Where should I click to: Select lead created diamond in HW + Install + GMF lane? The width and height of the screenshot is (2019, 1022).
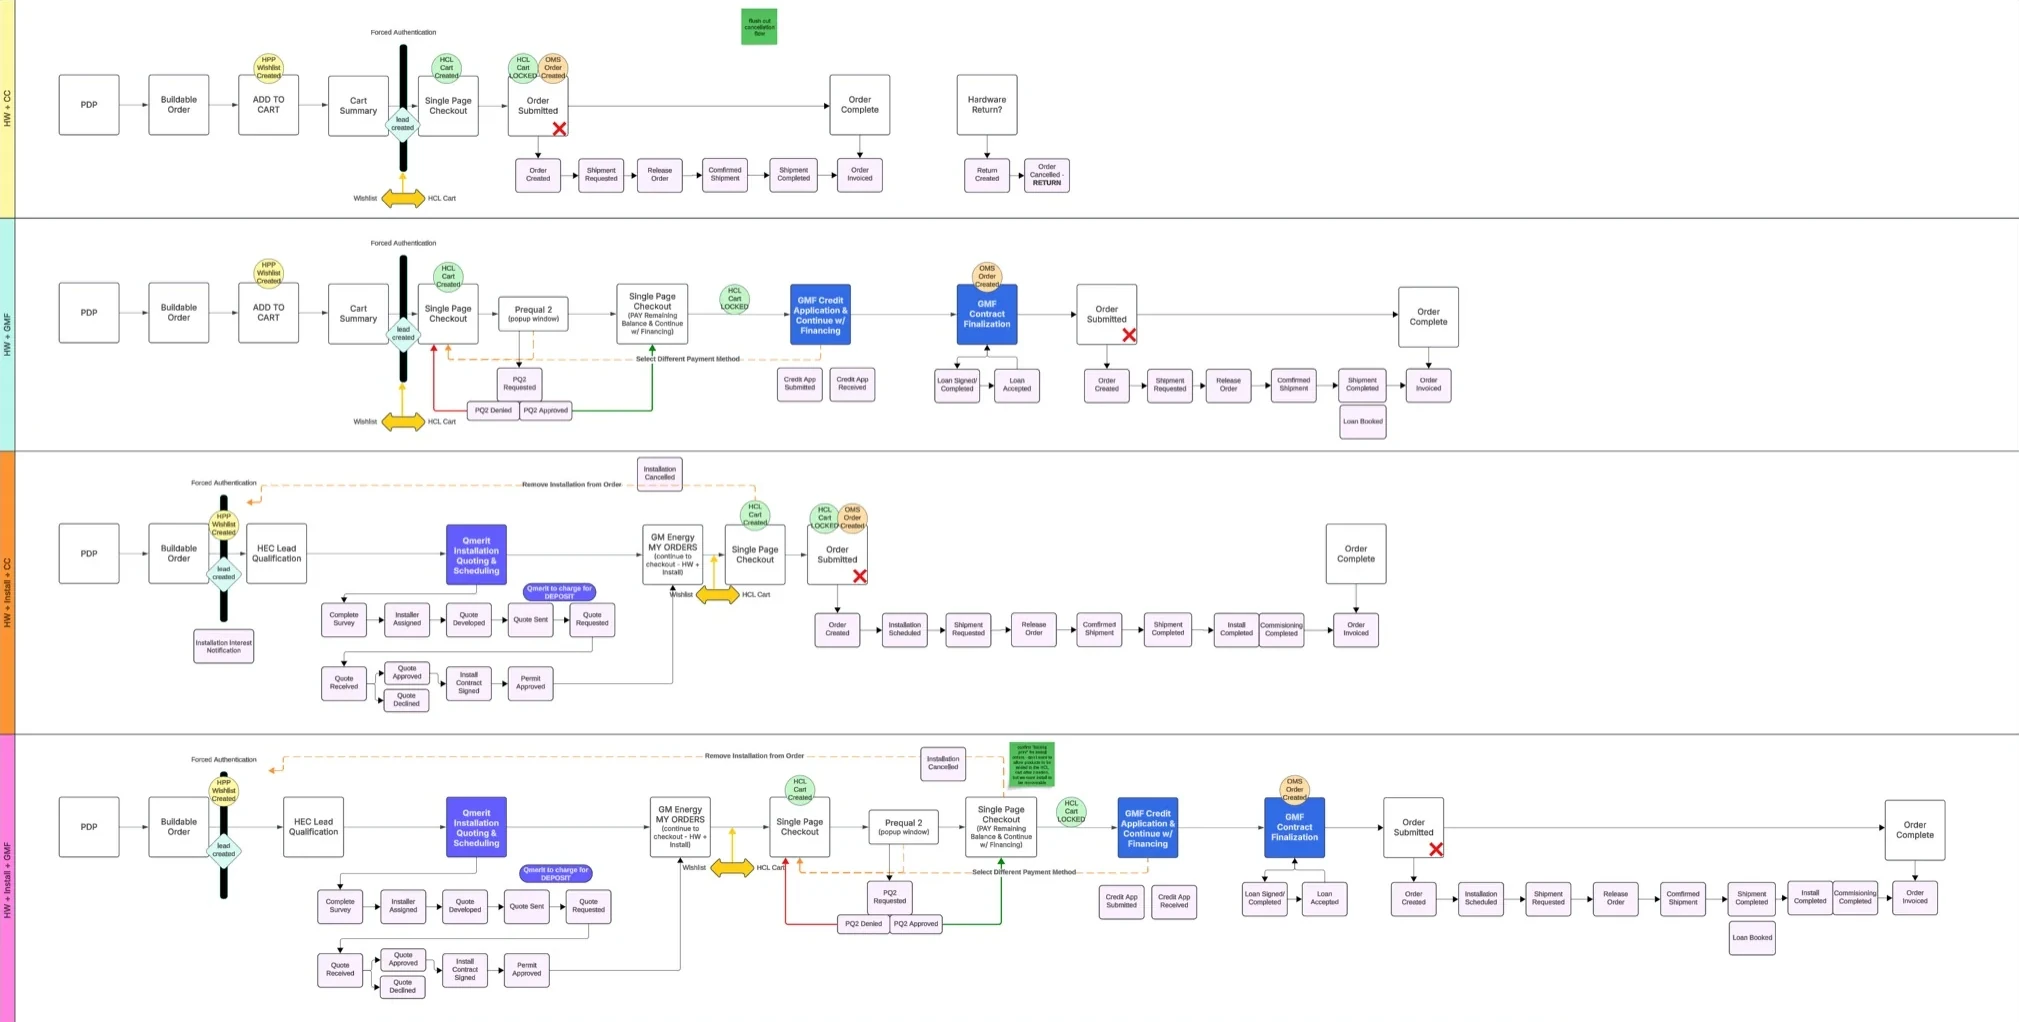coord(224,850)
